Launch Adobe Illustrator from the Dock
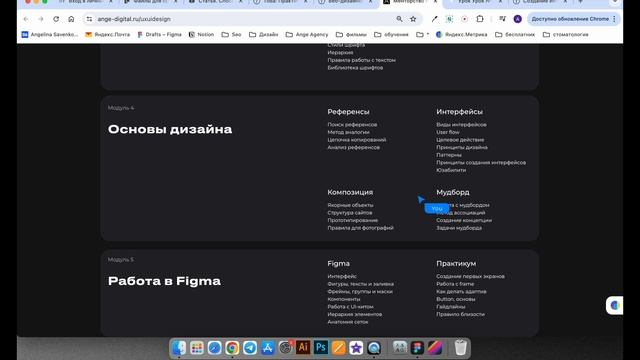Image resolution: width=640 pixels, height=360 pixels. 303,348
